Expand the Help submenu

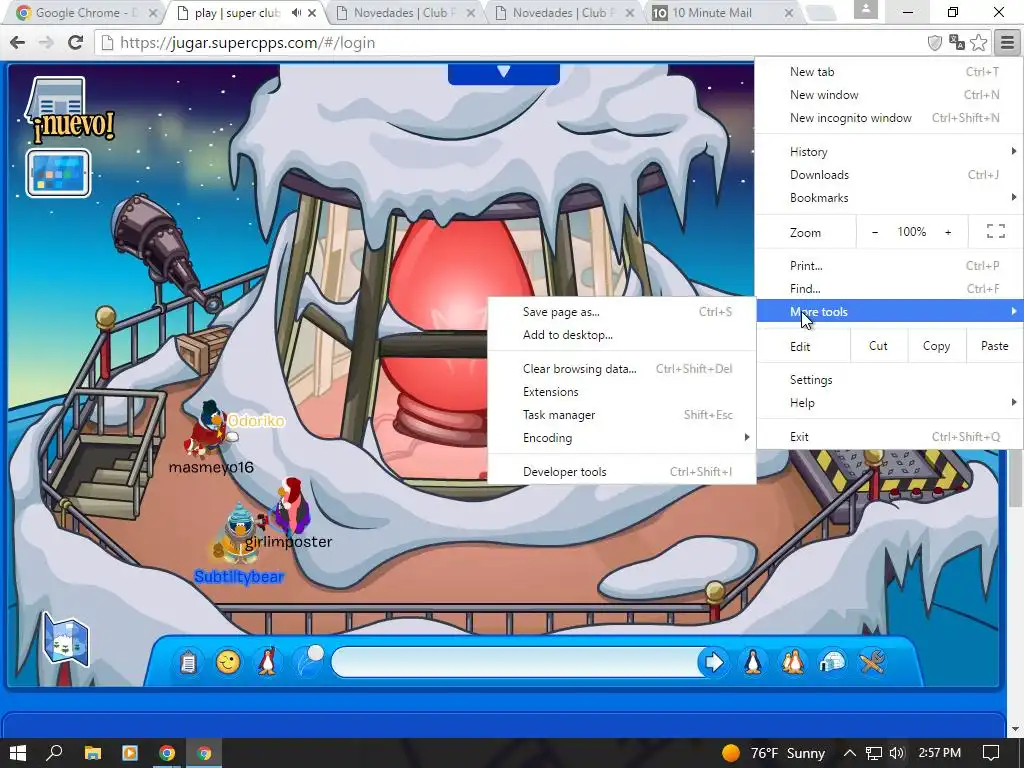pyautogui.click(x=889, y=403)
